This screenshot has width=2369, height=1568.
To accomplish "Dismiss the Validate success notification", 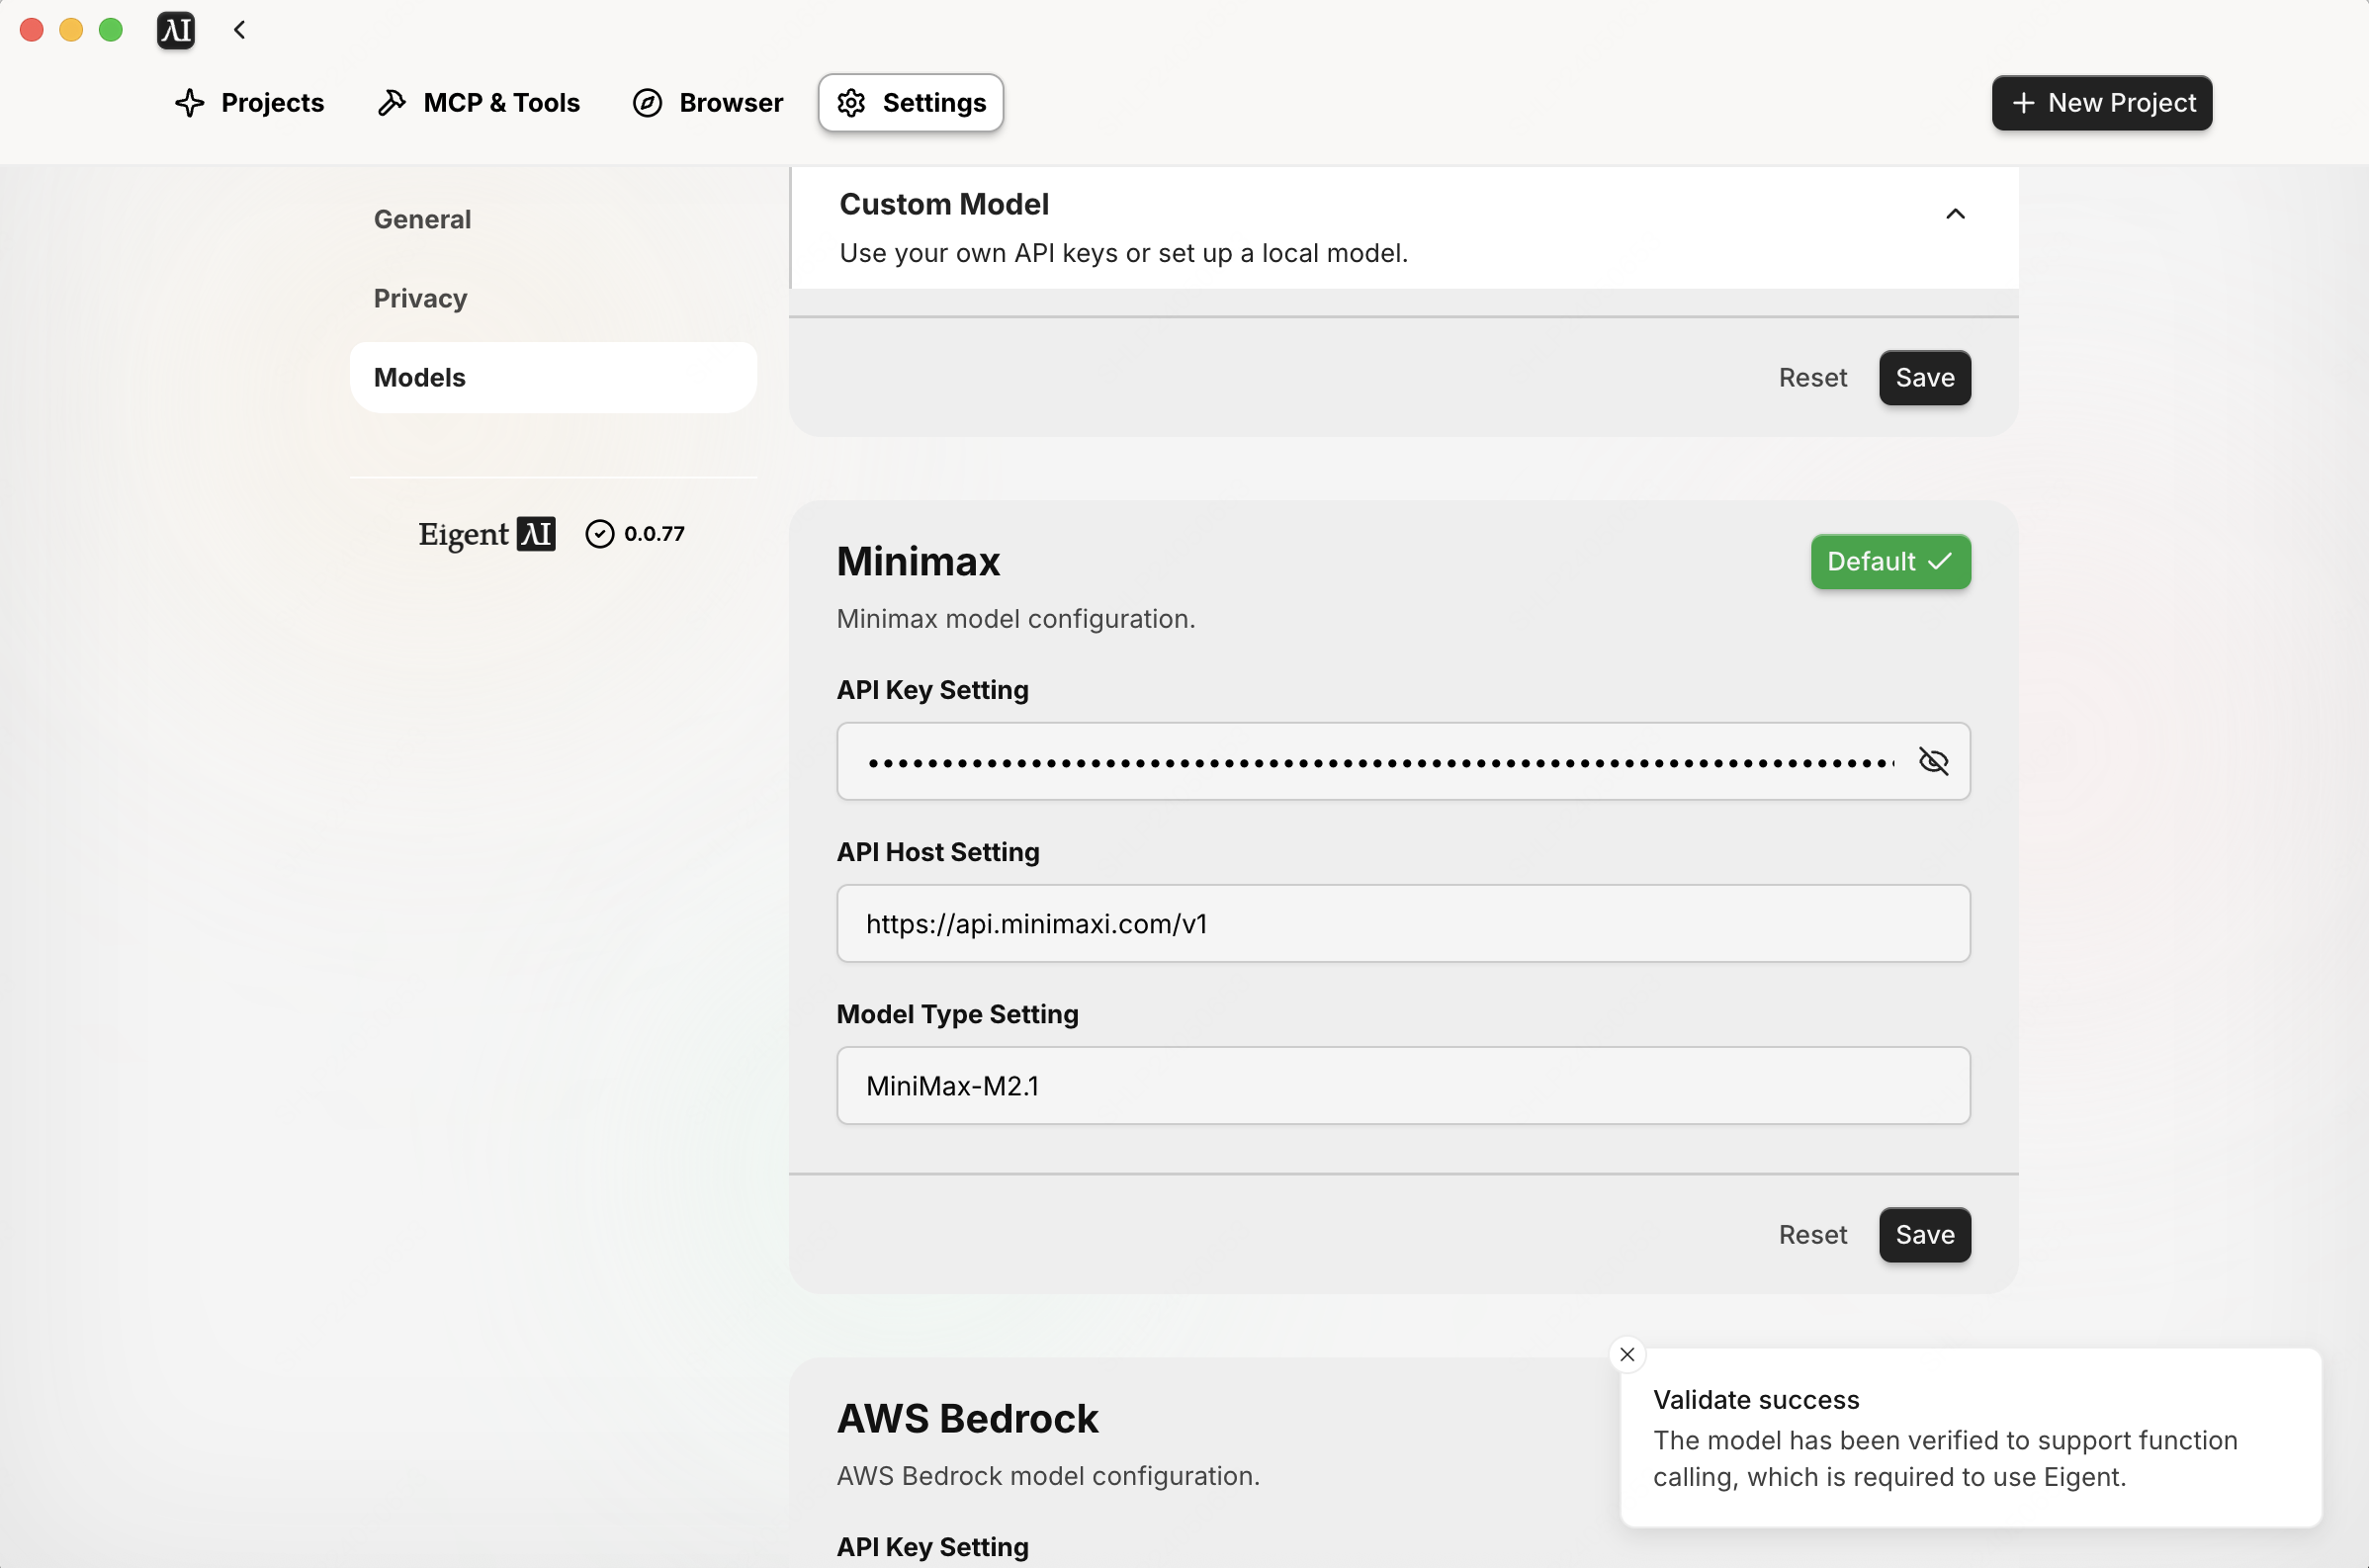I will pyautogui.click(x=1627, y=1354).
